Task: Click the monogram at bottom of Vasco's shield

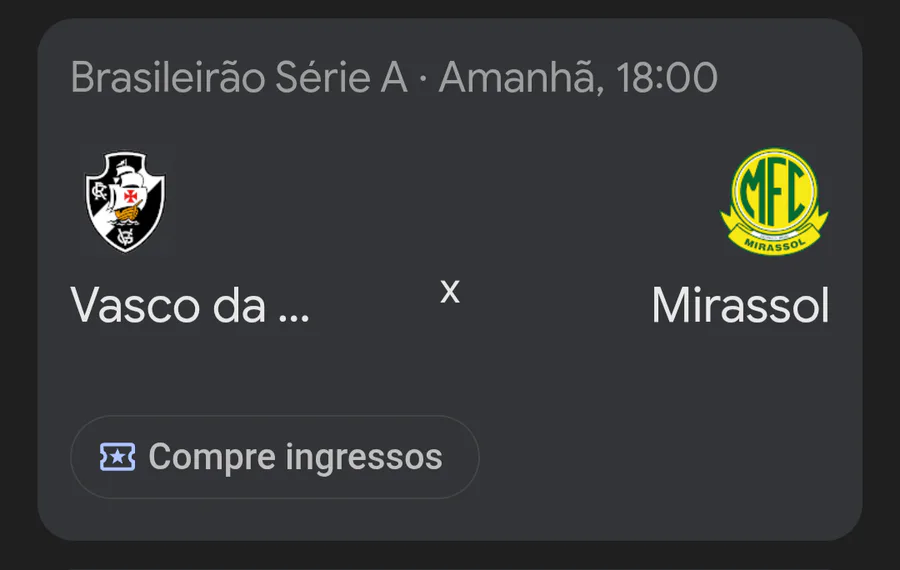Action: 126,236
